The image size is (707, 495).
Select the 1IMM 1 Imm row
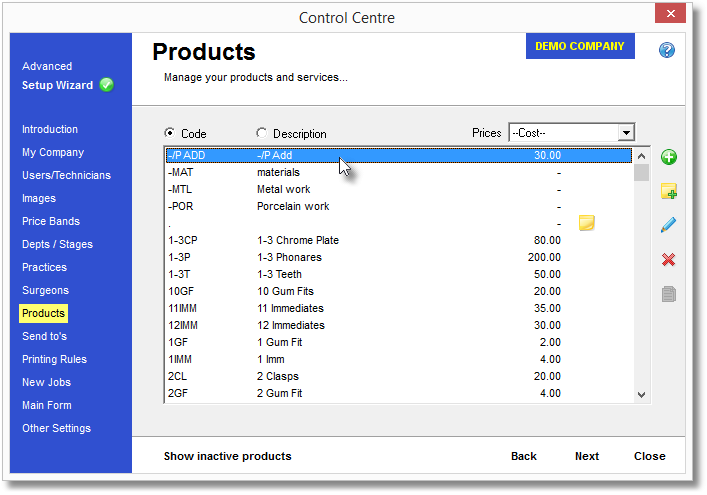(x=399, y=359)
